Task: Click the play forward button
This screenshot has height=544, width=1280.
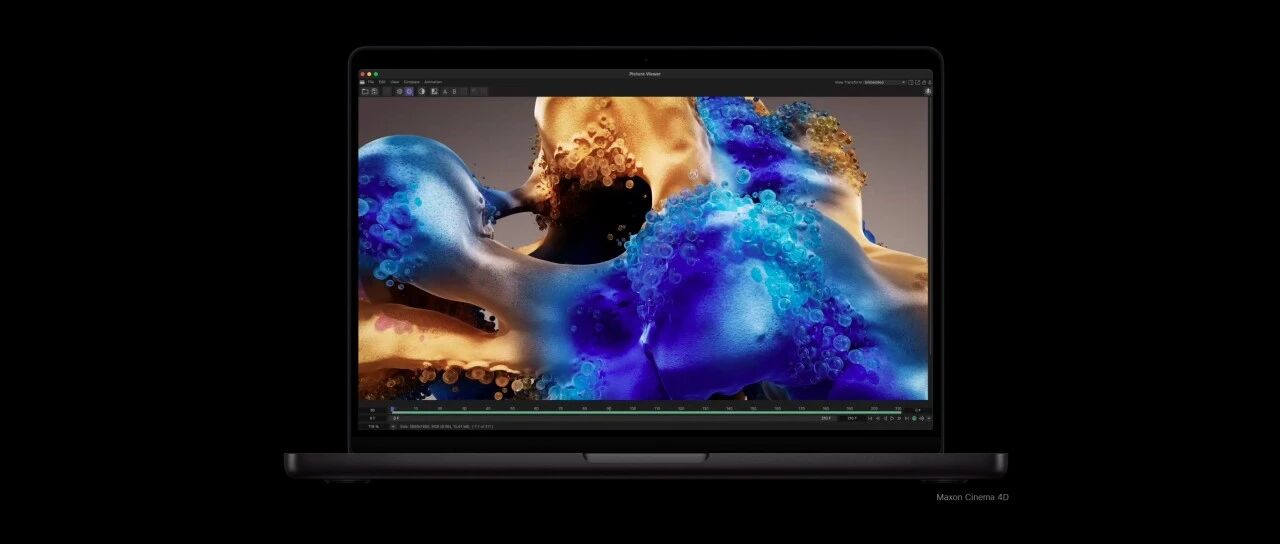Action: point(892,418)
